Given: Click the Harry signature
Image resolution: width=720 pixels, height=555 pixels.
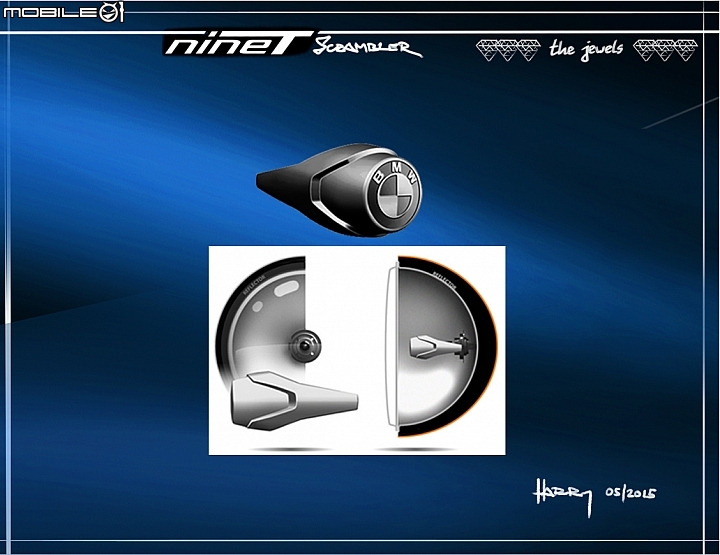Looking at the screenshot, I should pos(562,496).
